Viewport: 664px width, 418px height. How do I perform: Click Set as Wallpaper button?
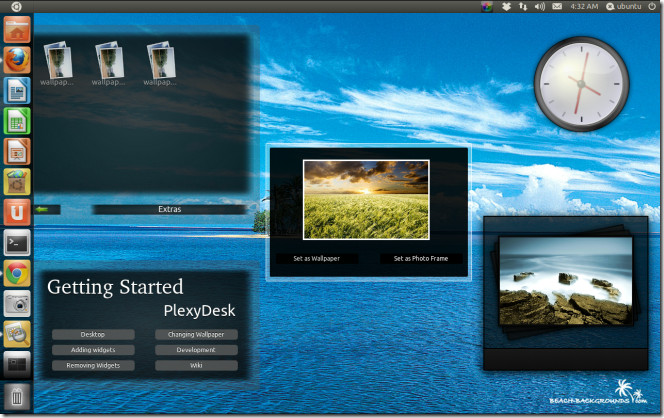tap(317, 258)
